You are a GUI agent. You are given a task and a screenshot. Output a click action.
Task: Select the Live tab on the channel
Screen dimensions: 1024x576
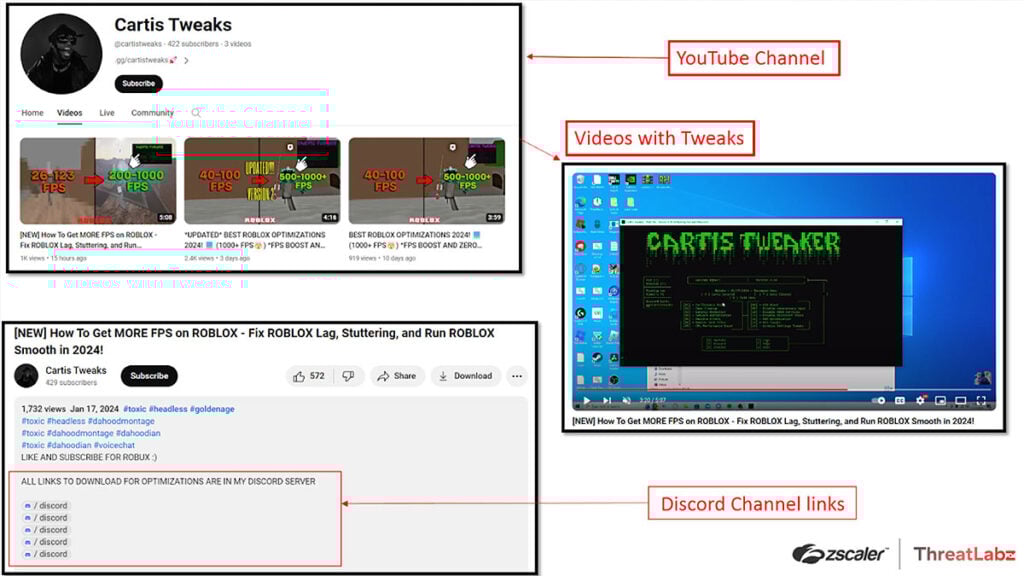[107, 112]
